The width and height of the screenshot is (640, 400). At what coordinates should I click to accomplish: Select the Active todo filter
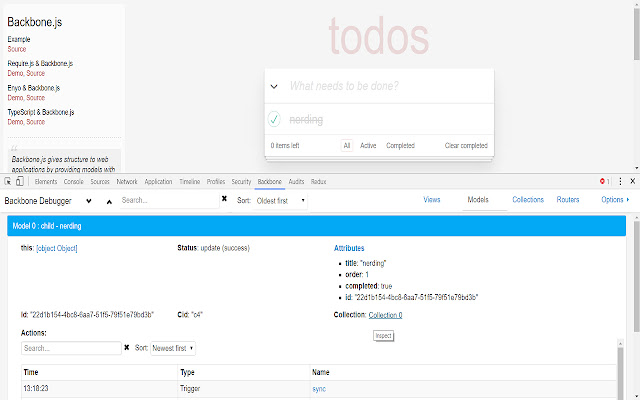(x=368, y=145)
